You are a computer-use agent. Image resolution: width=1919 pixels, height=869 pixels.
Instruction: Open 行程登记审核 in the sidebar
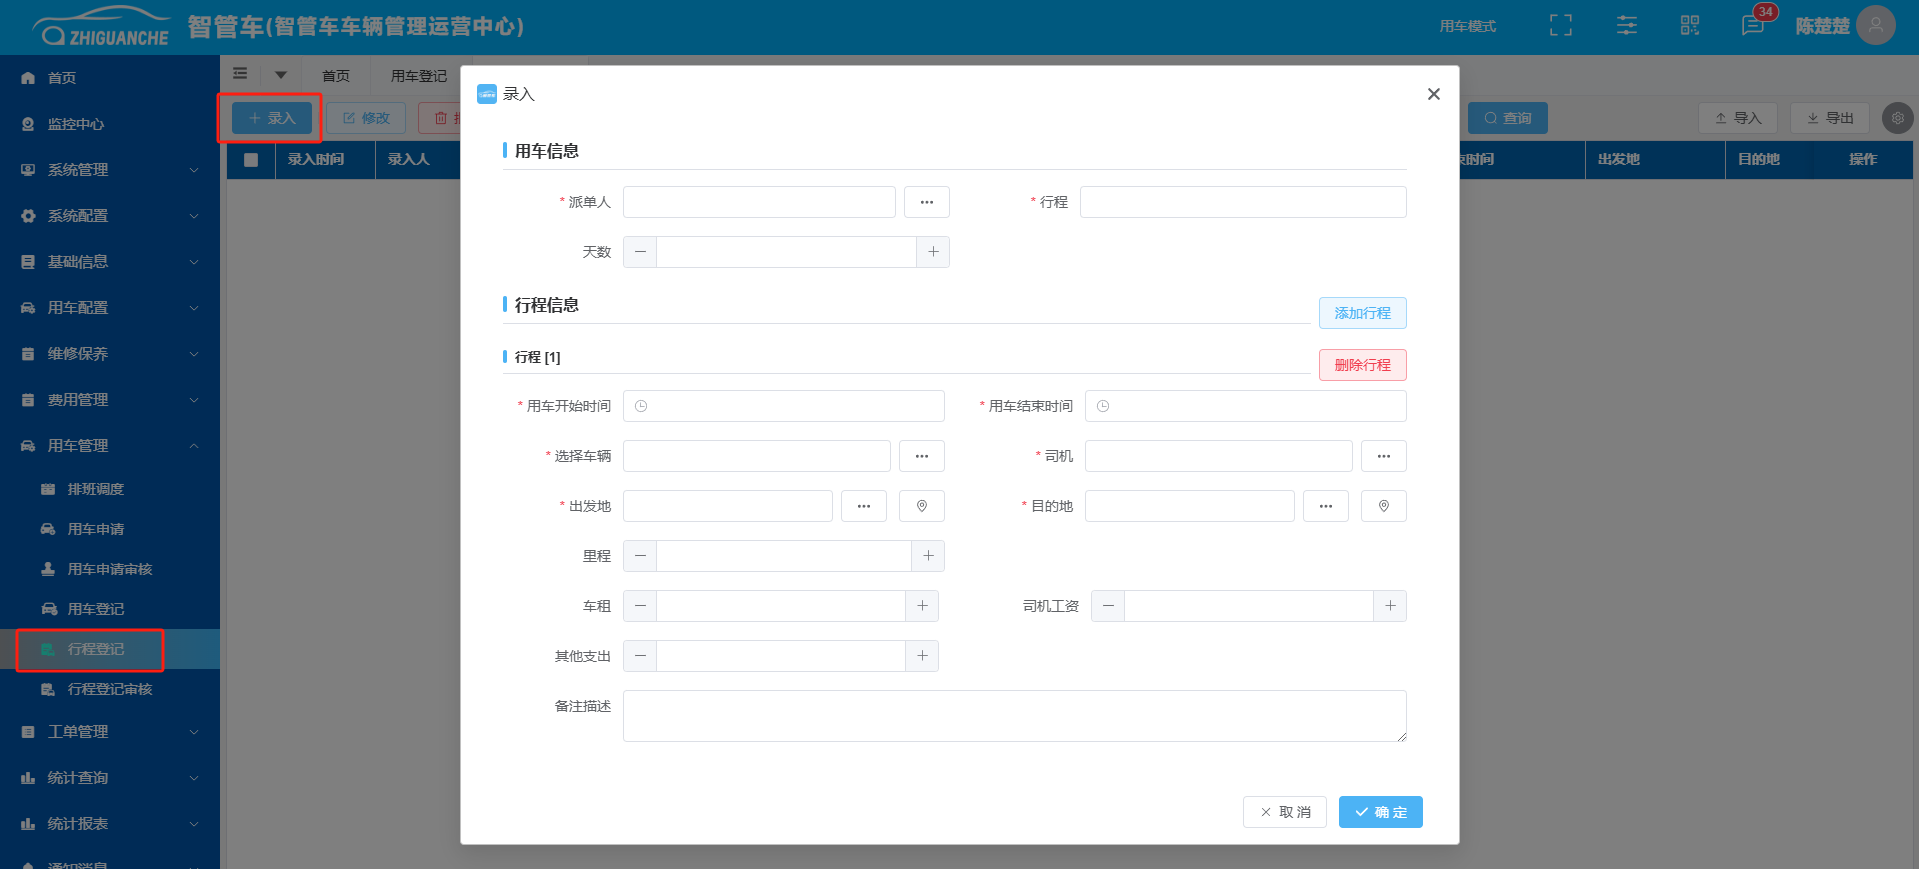(x=109, y=689)
